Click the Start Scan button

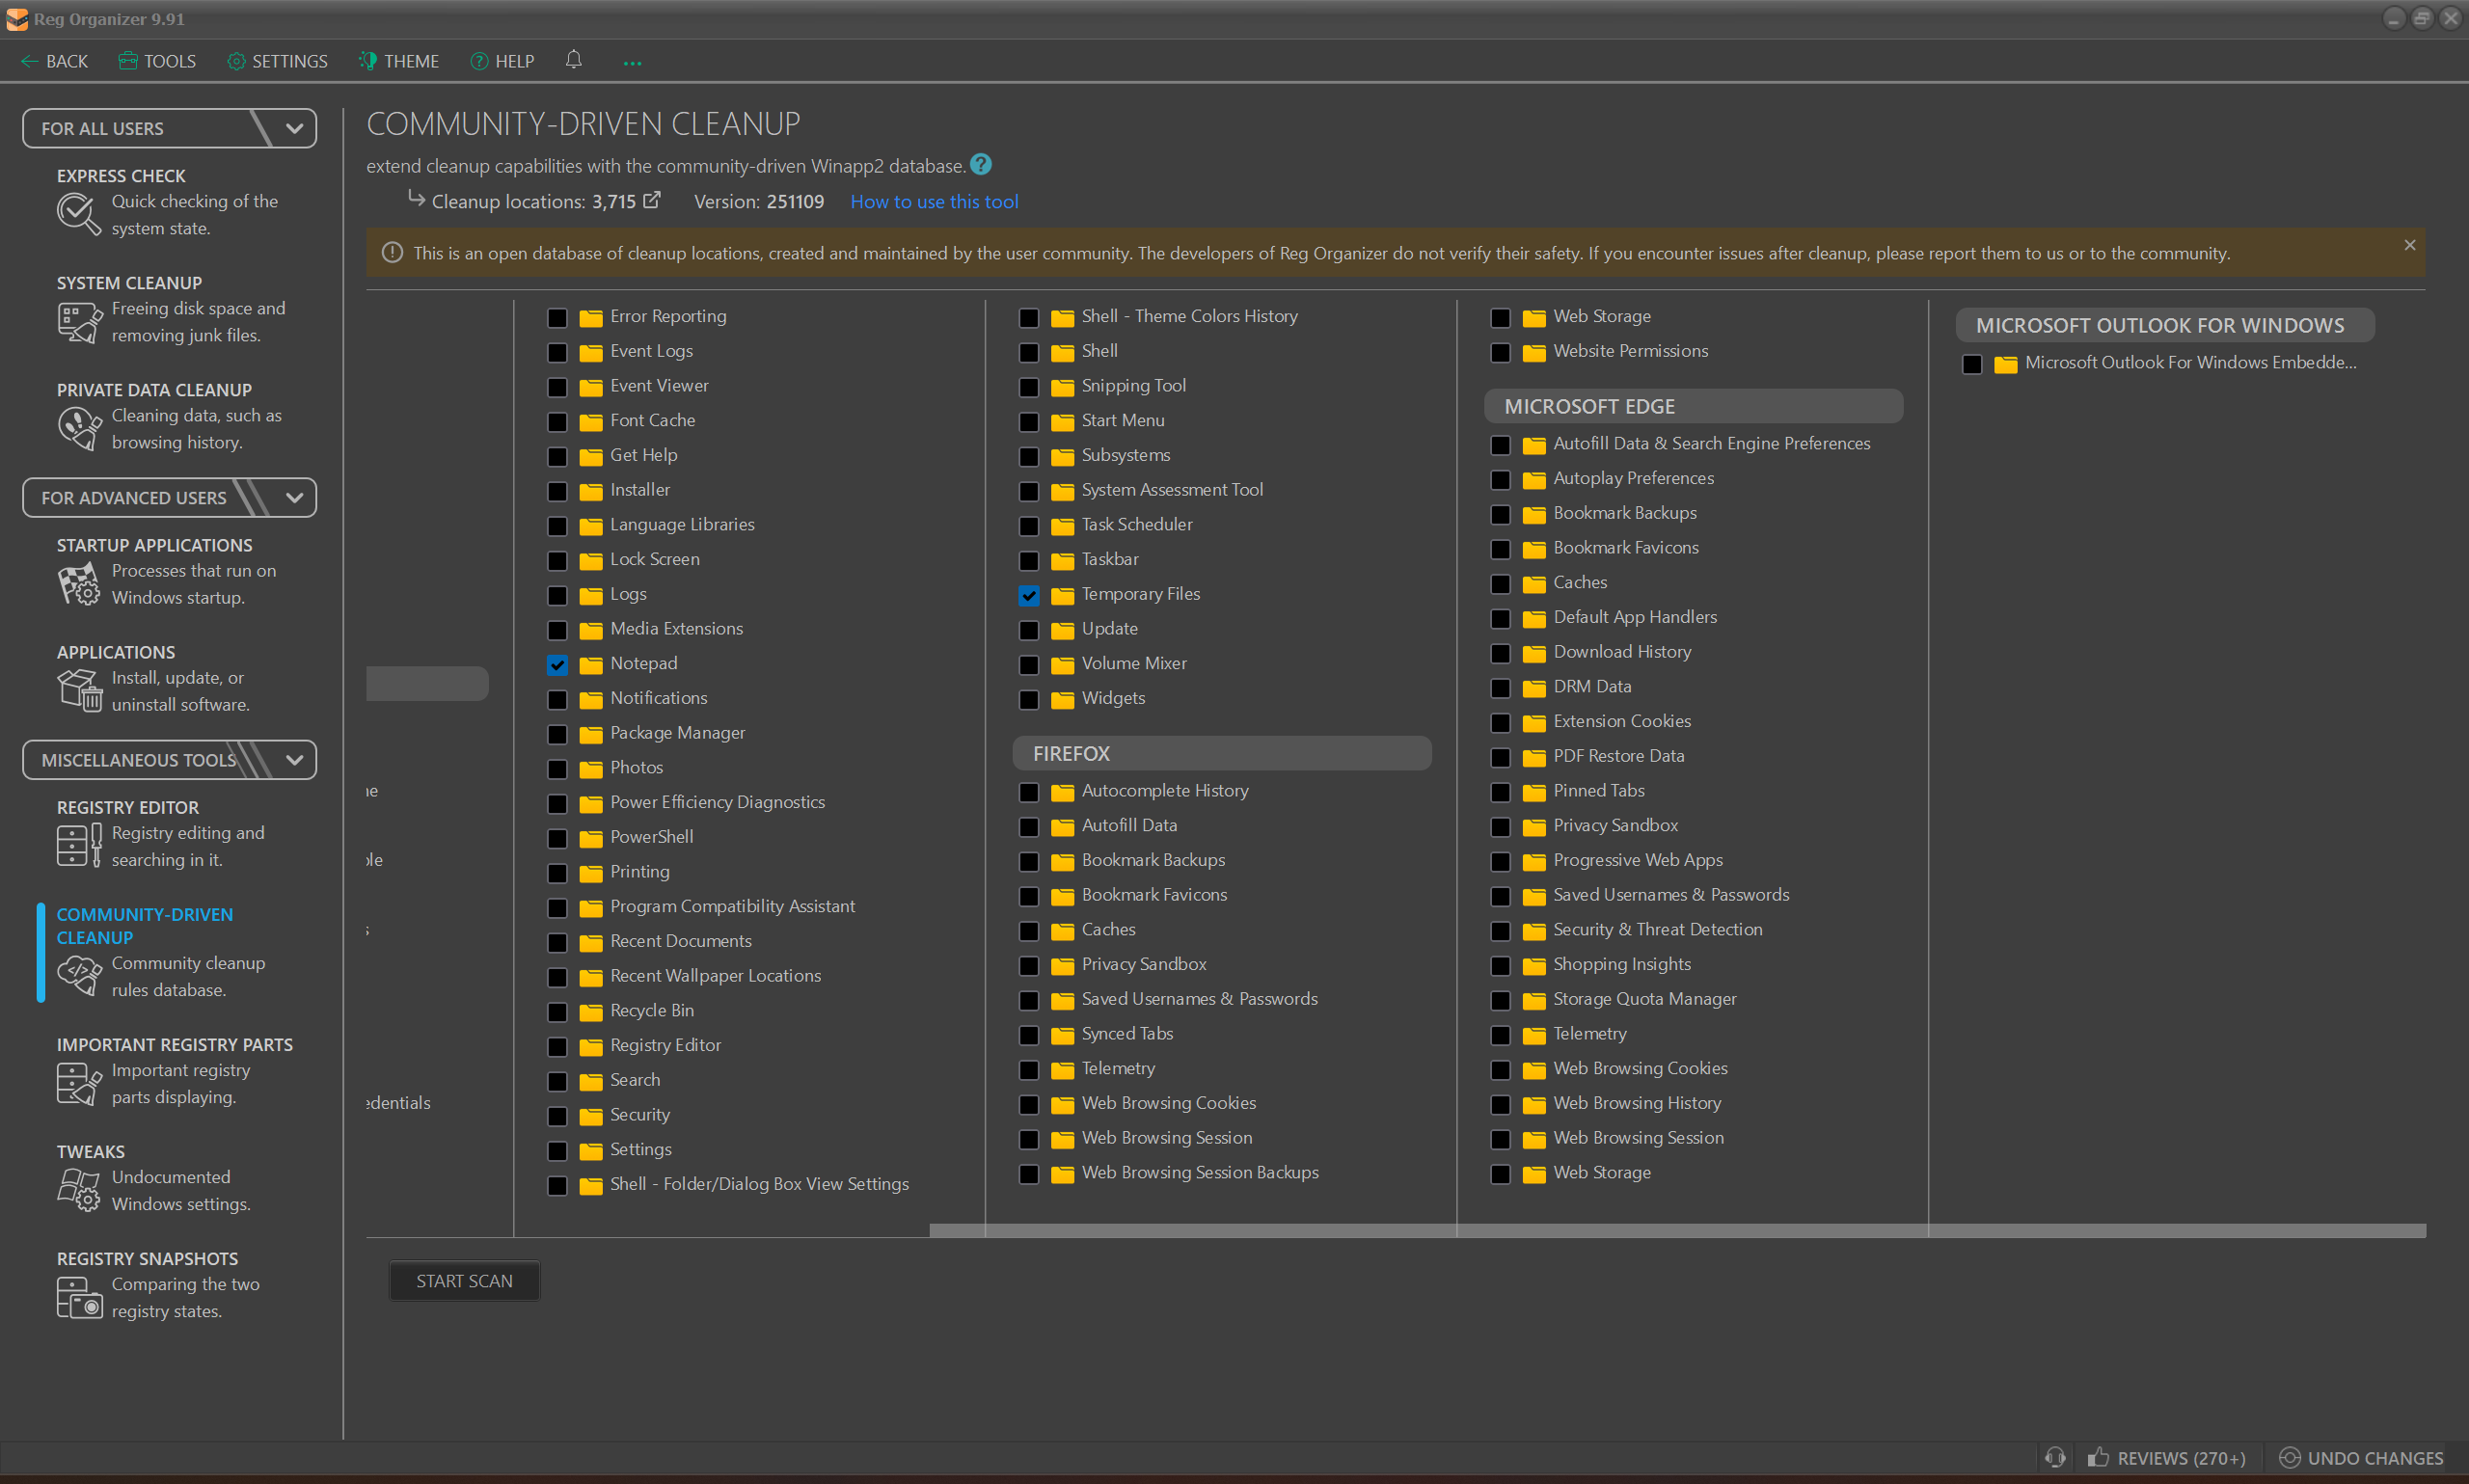coord(464,1281)
